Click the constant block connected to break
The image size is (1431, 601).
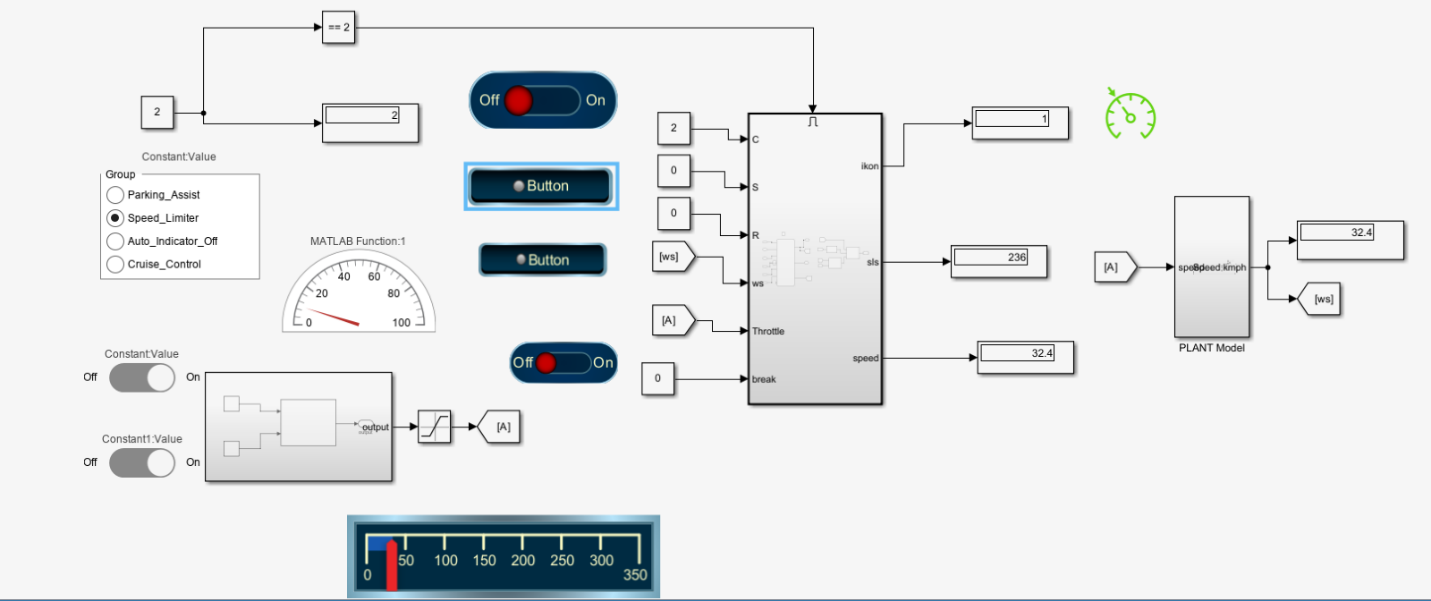click(658, 379)
